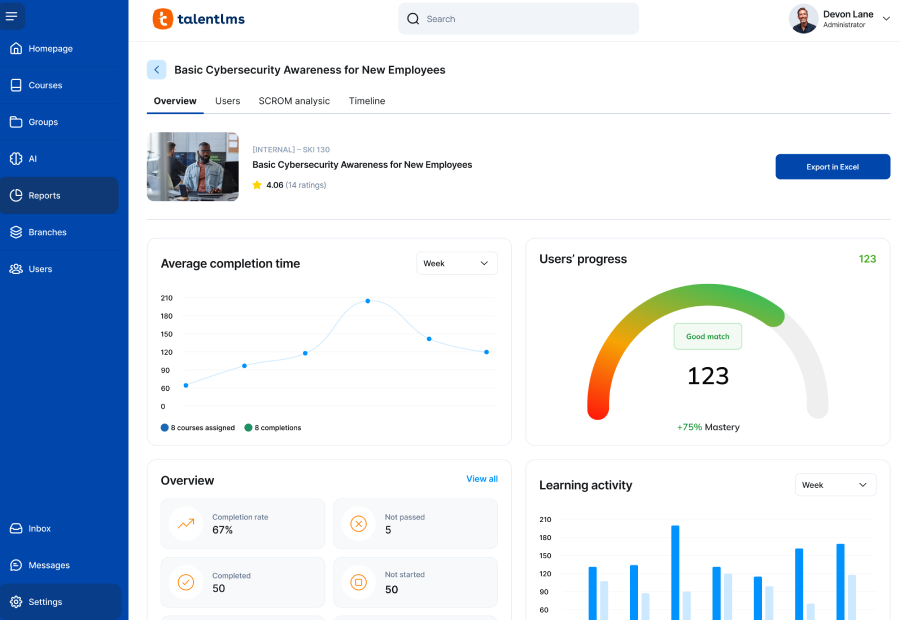The height and width of the screenshot is (620, 900).
Task: Click the Not passed 5 value
Action: pyautogui.click(x=388, y=530)
